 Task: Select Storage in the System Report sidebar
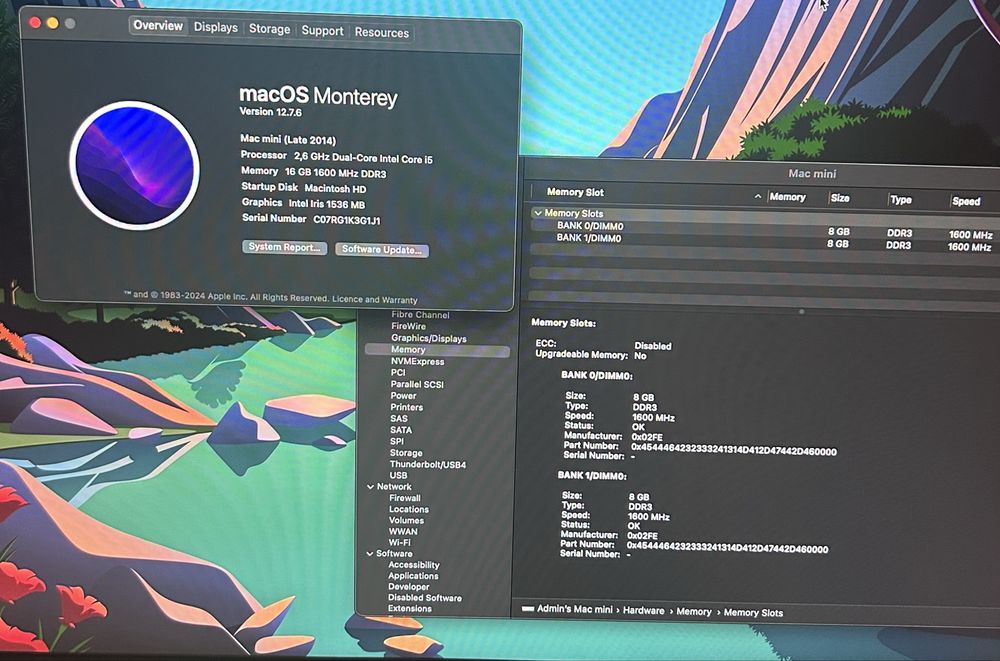pyautogui.click(x=406, y=453)
